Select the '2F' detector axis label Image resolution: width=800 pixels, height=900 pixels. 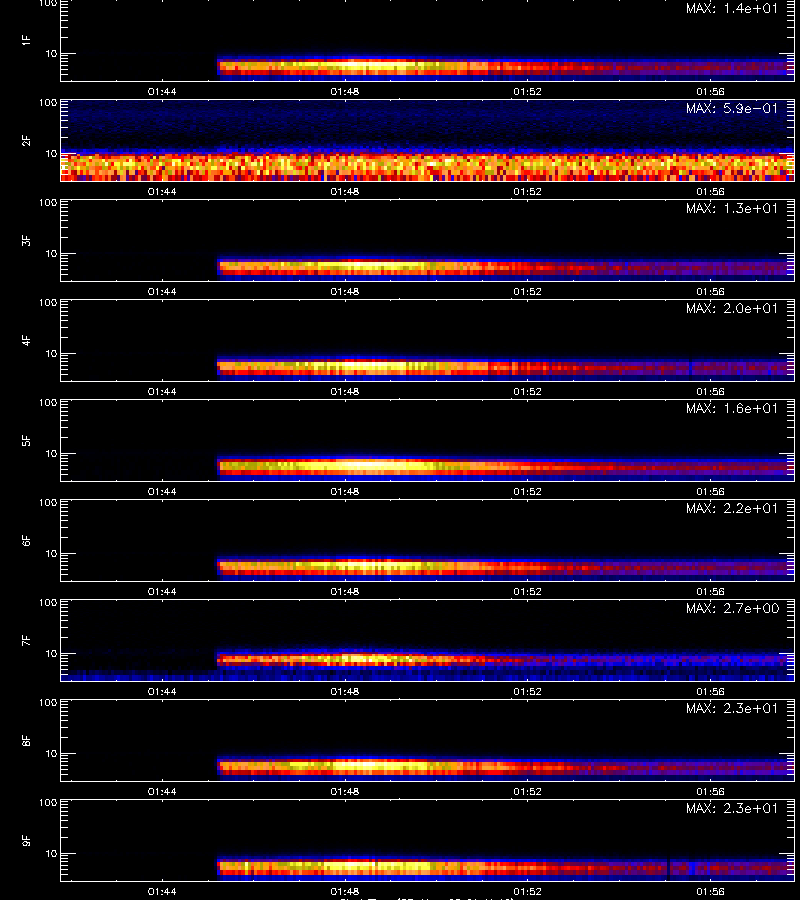(x=26, y=140)
